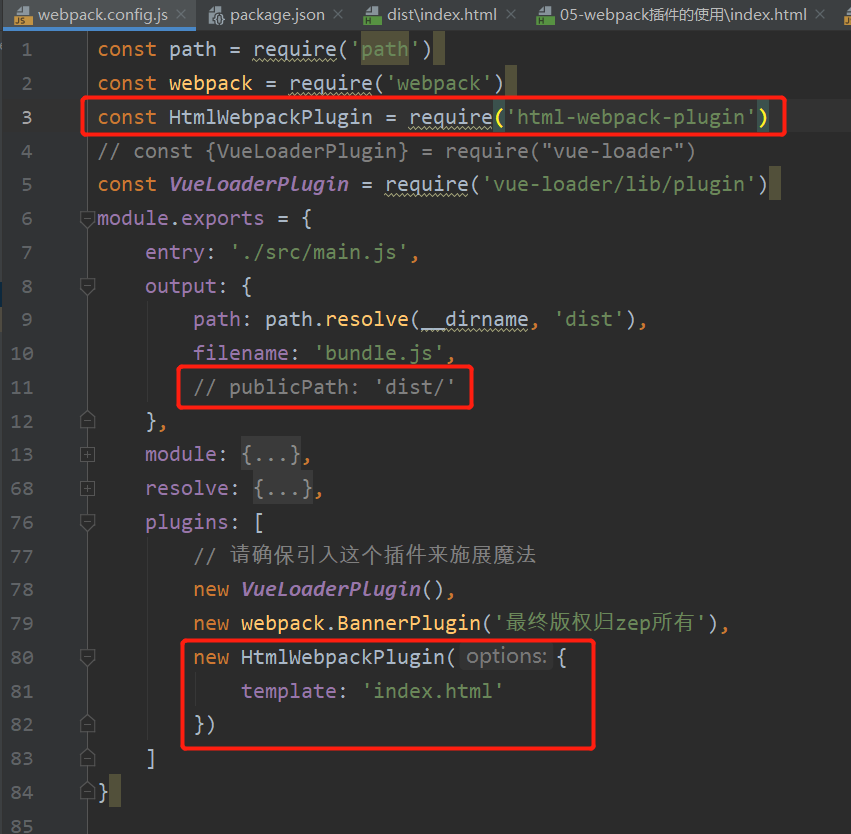
Task: Click the entry key on line 7
Action: point(174,252)
